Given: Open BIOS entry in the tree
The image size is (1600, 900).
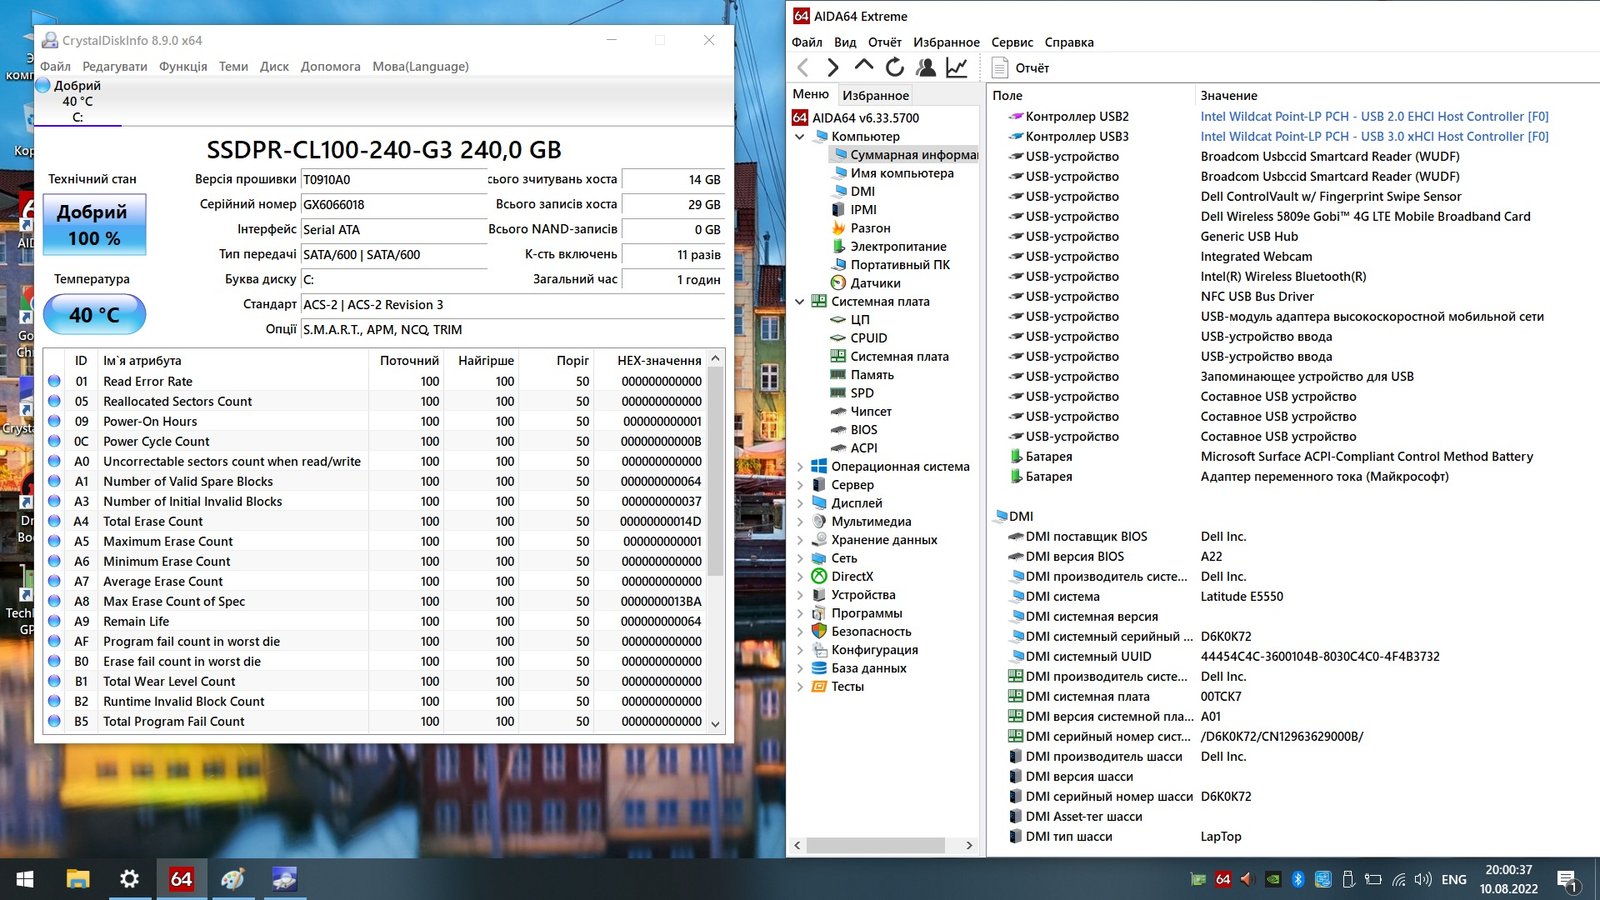Looking at the screenshot, I should [x=863, y=430].
